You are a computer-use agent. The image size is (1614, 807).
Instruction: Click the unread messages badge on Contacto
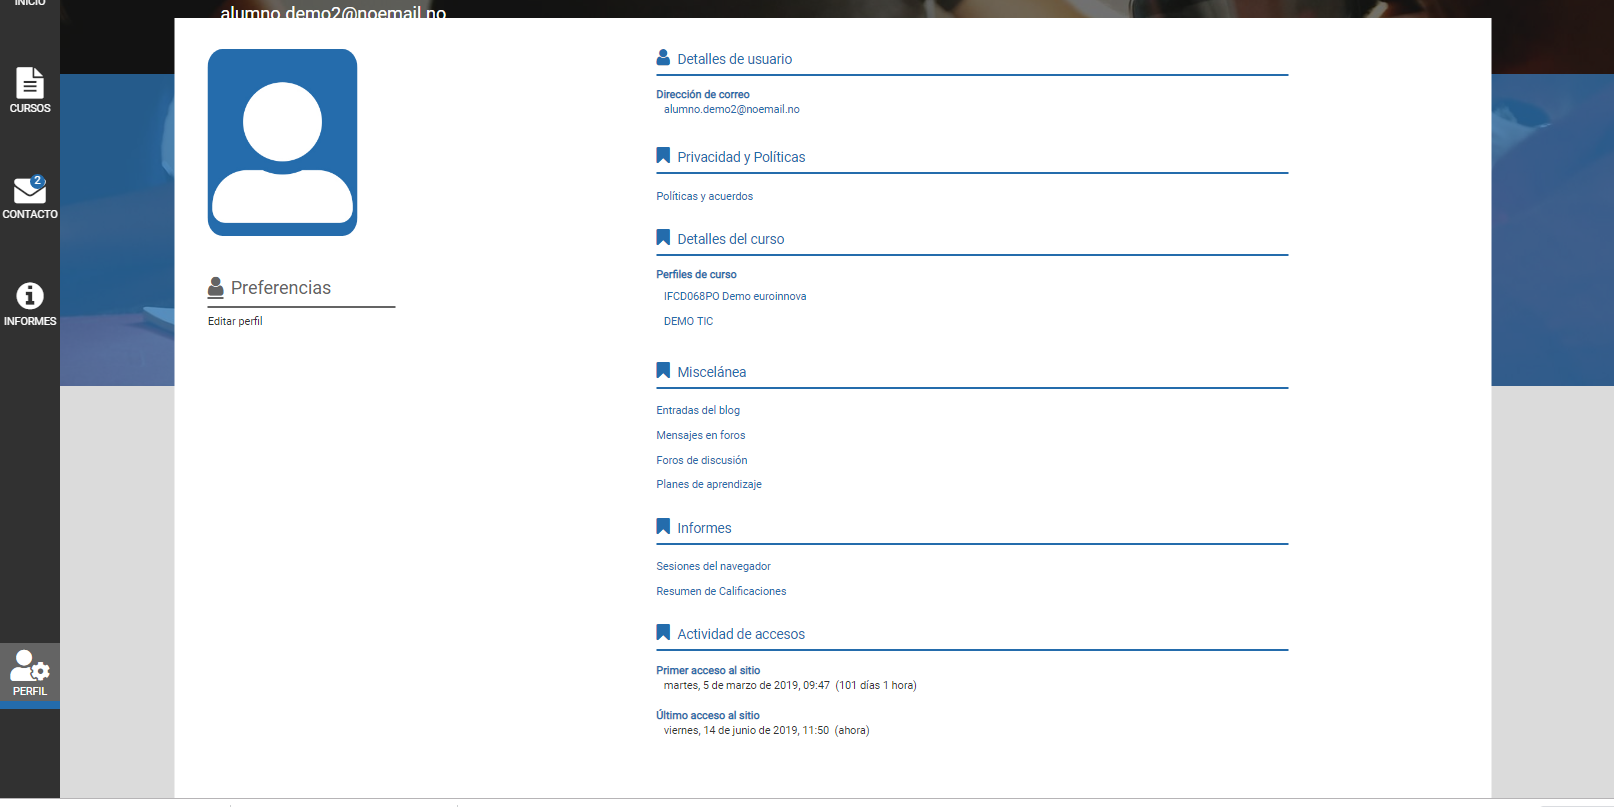(x=38, y=181)
